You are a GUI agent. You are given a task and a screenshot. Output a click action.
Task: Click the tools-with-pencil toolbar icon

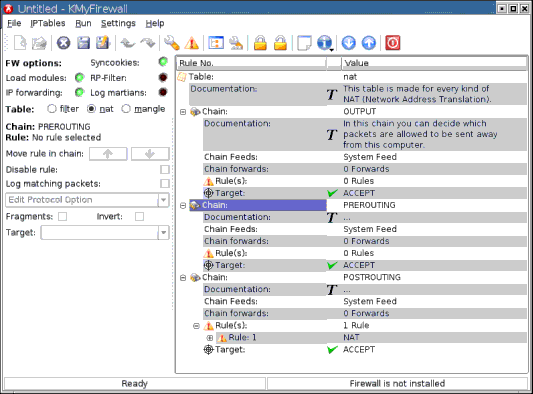[236, 43]
